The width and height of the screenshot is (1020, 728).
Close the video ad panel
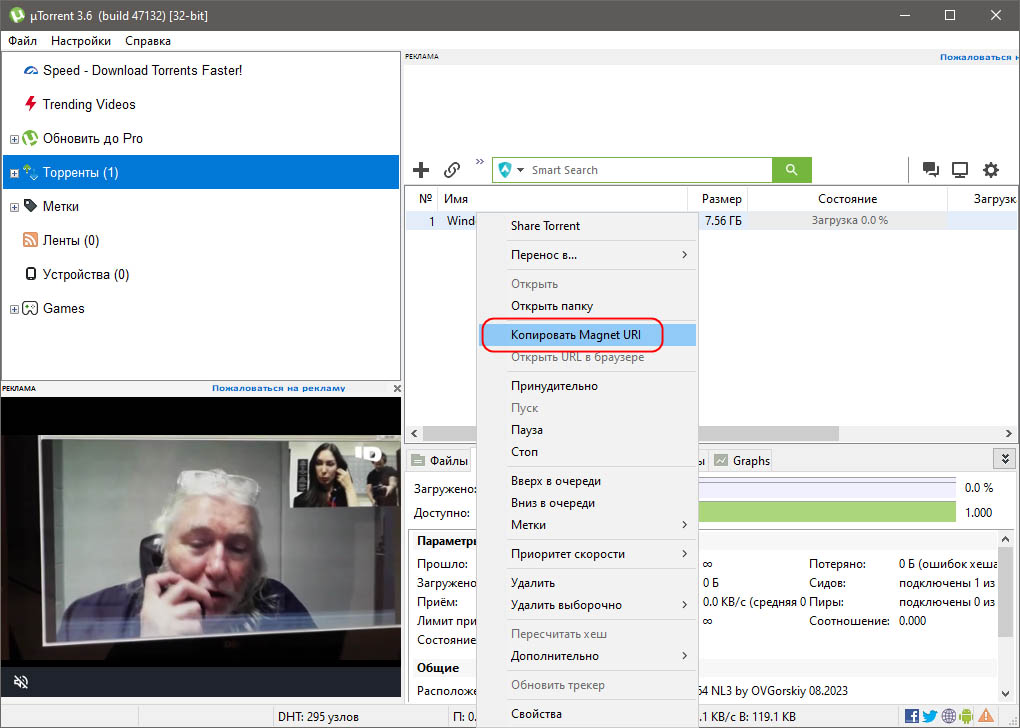tap(397, 388)
